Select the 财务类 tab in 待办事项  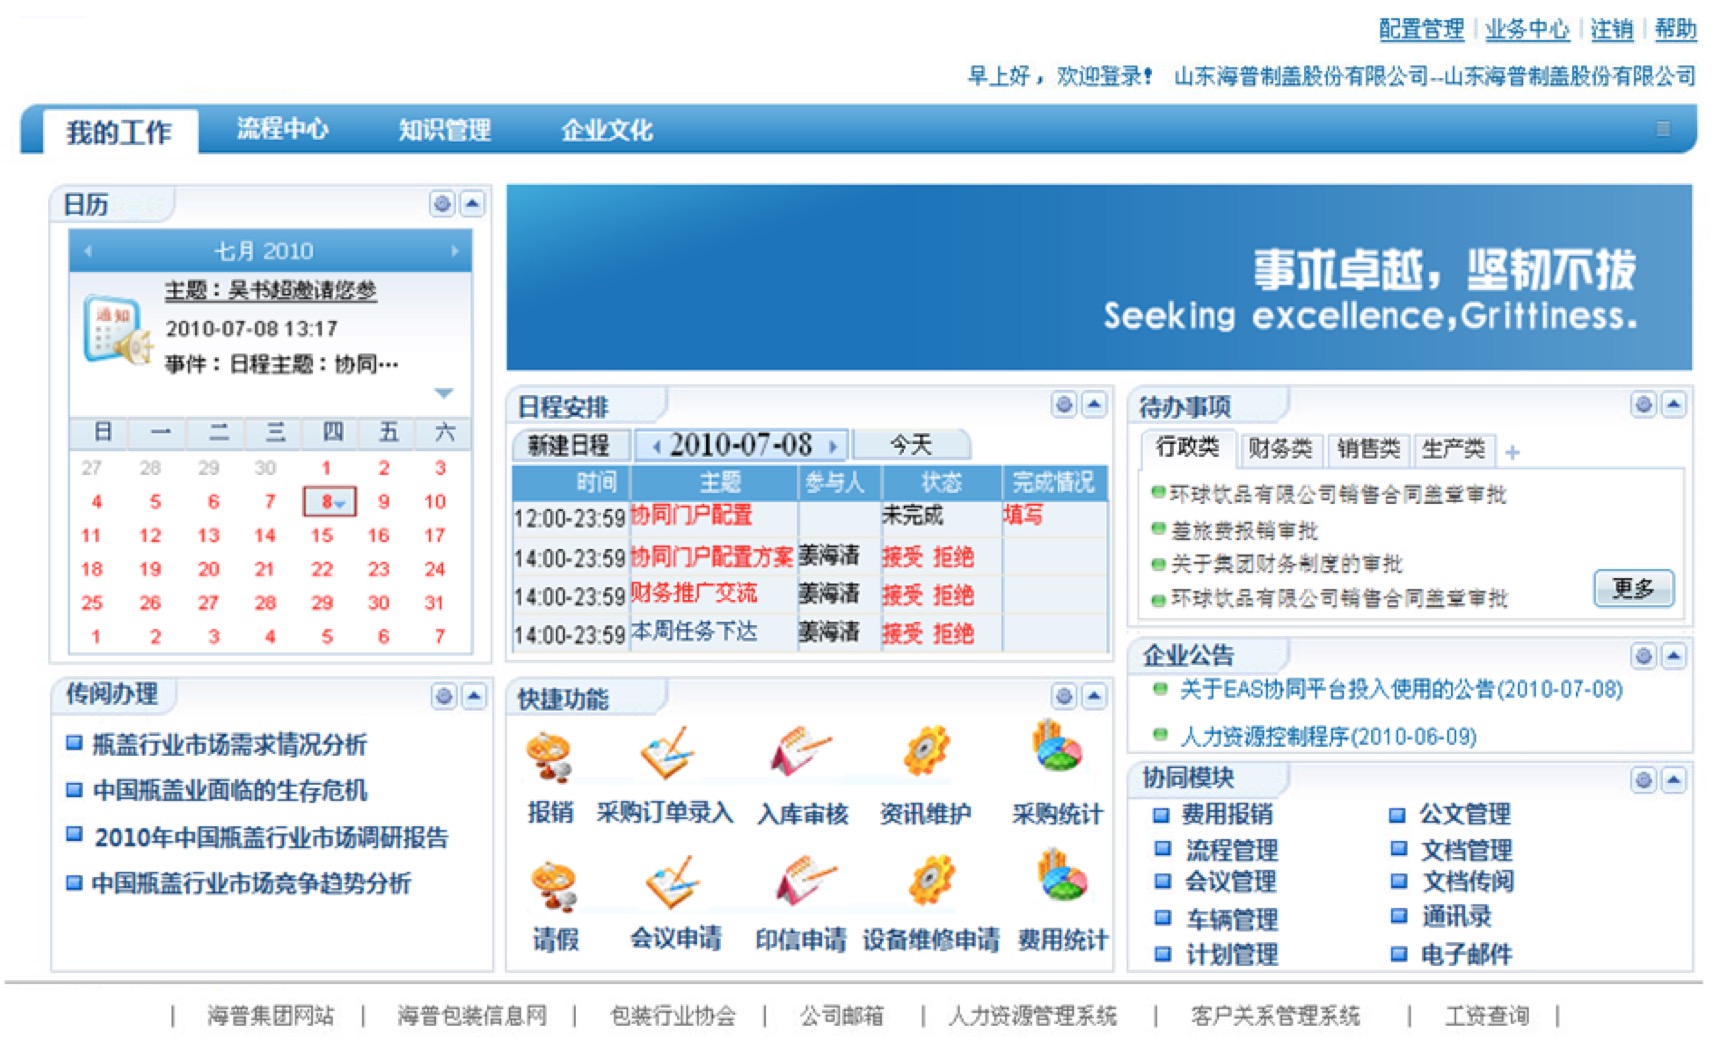[x=1279, y=449]
